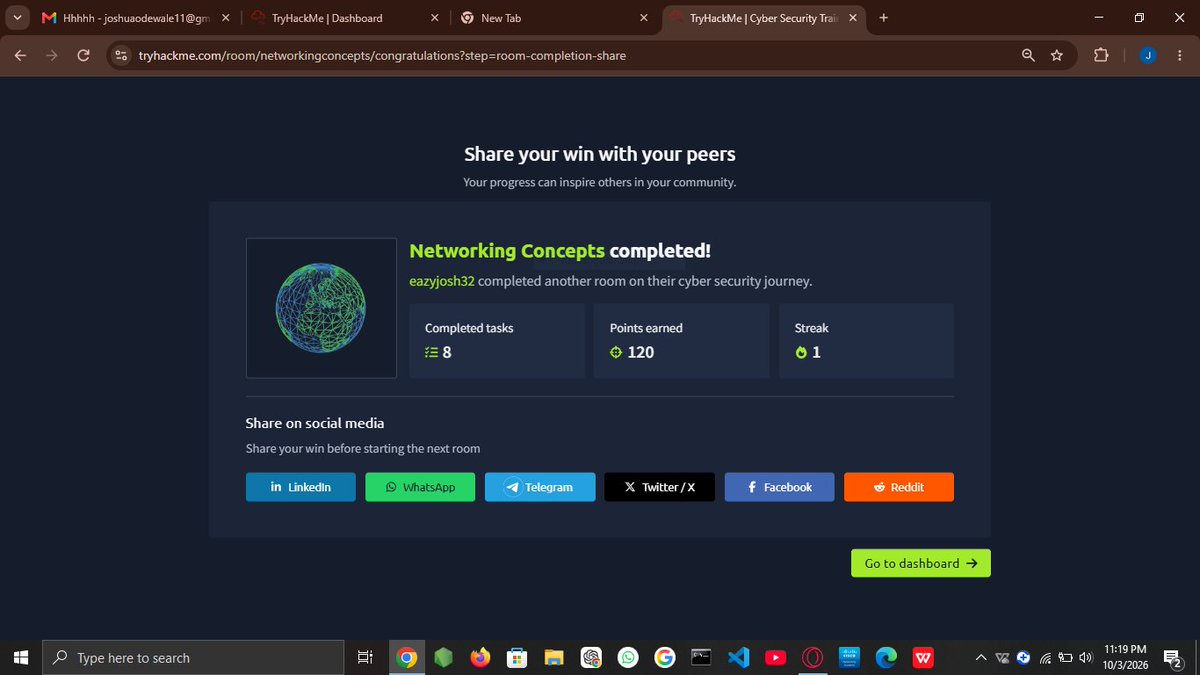Open Opera browser from taskbar
Screen dimensions: 1200x675
click(812, 657)
